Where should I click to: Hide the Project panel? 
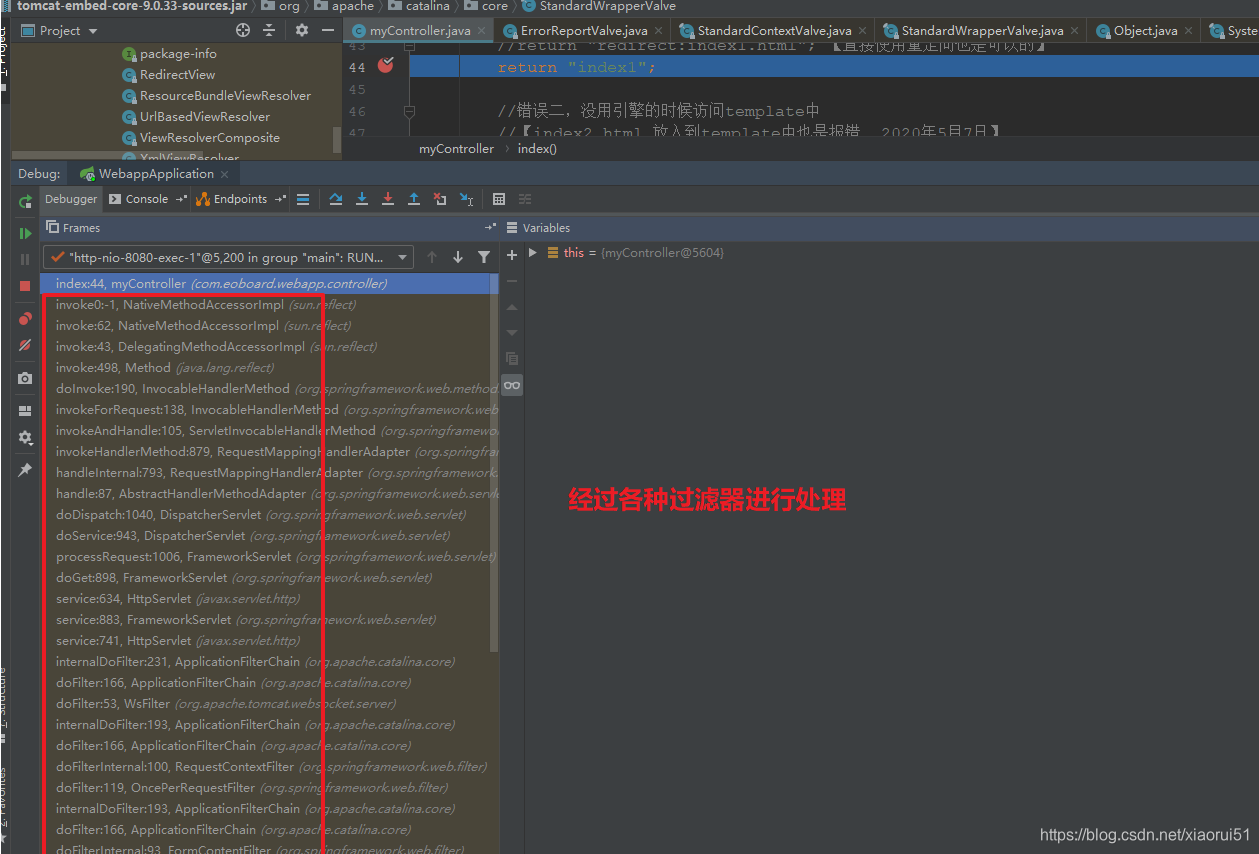(330, 31)
